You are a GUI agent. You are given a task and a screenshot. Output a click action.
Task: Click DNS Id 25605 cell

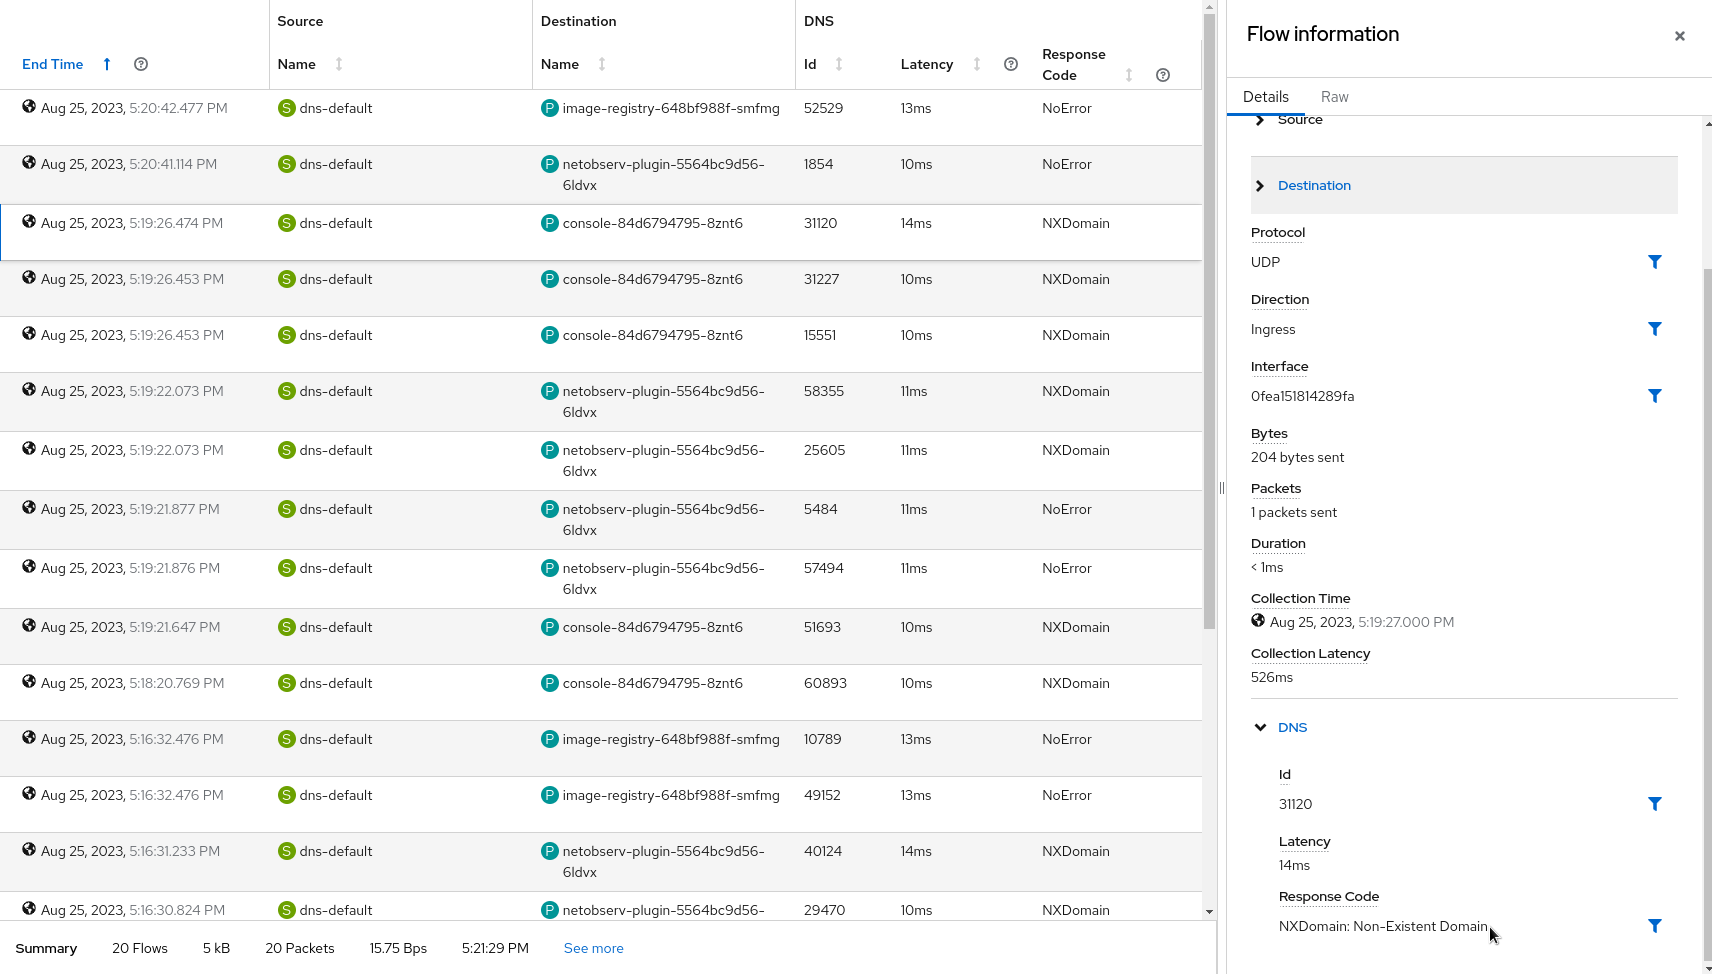[824, 450]
